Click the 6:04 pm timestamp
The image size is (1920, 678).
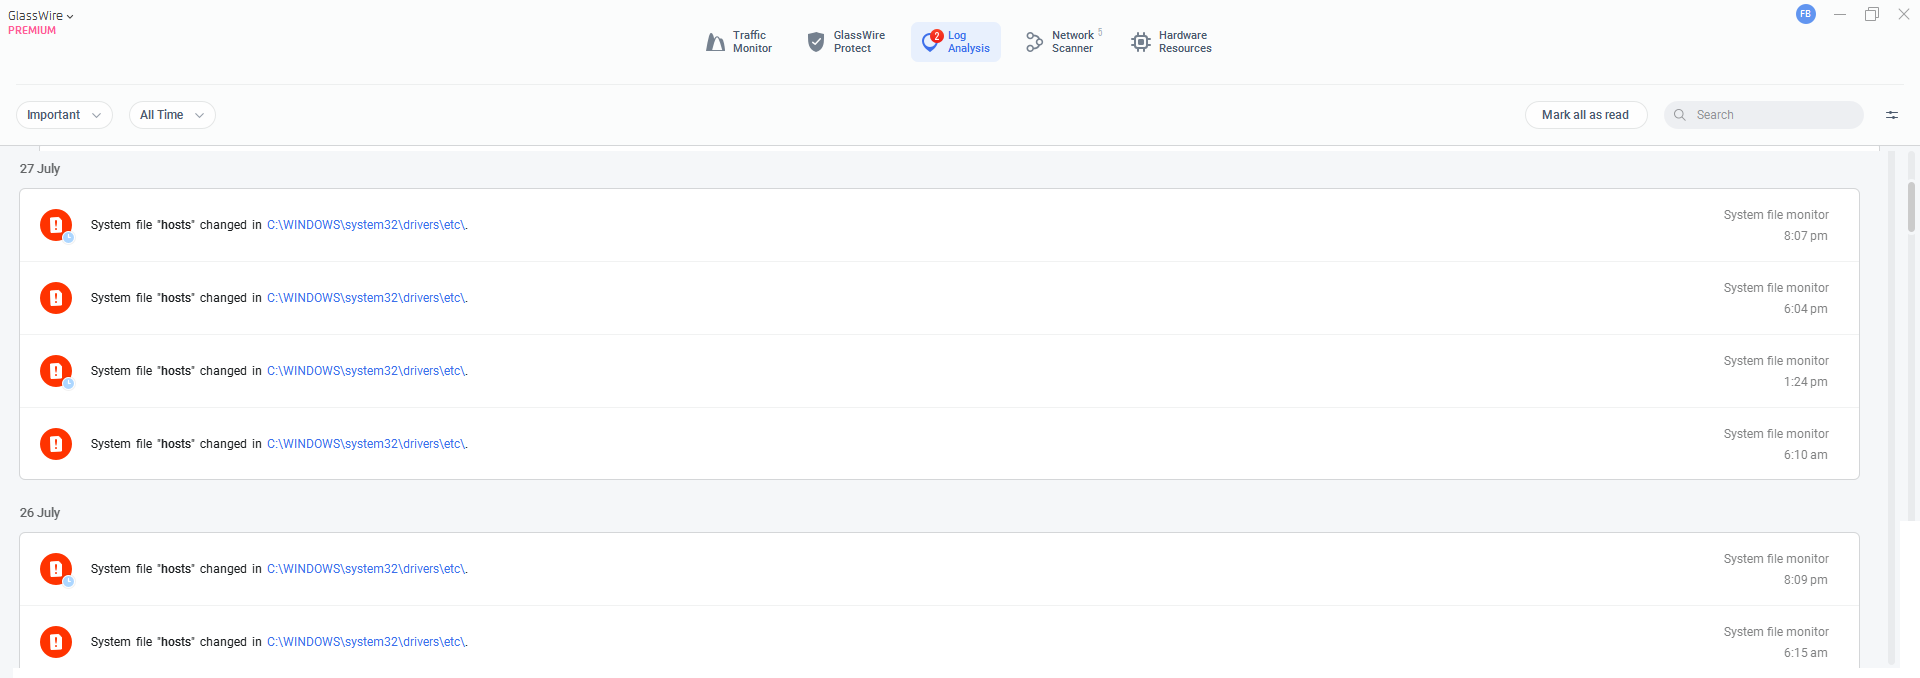pos(1805,309)
